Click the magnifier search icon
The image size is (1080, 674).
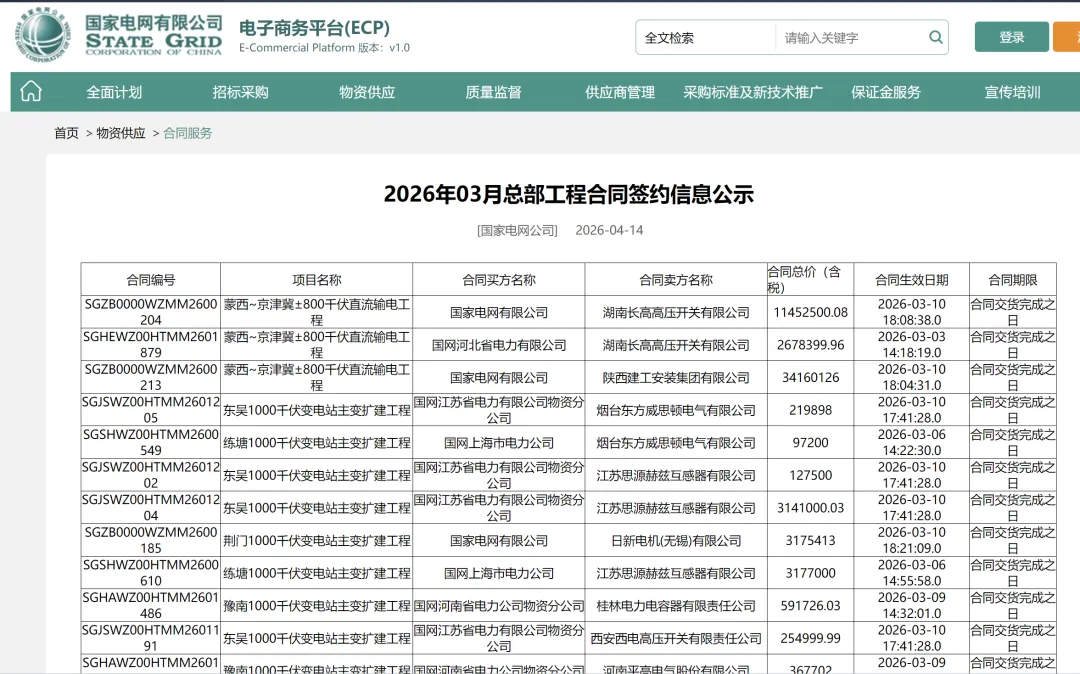point(934,36)
